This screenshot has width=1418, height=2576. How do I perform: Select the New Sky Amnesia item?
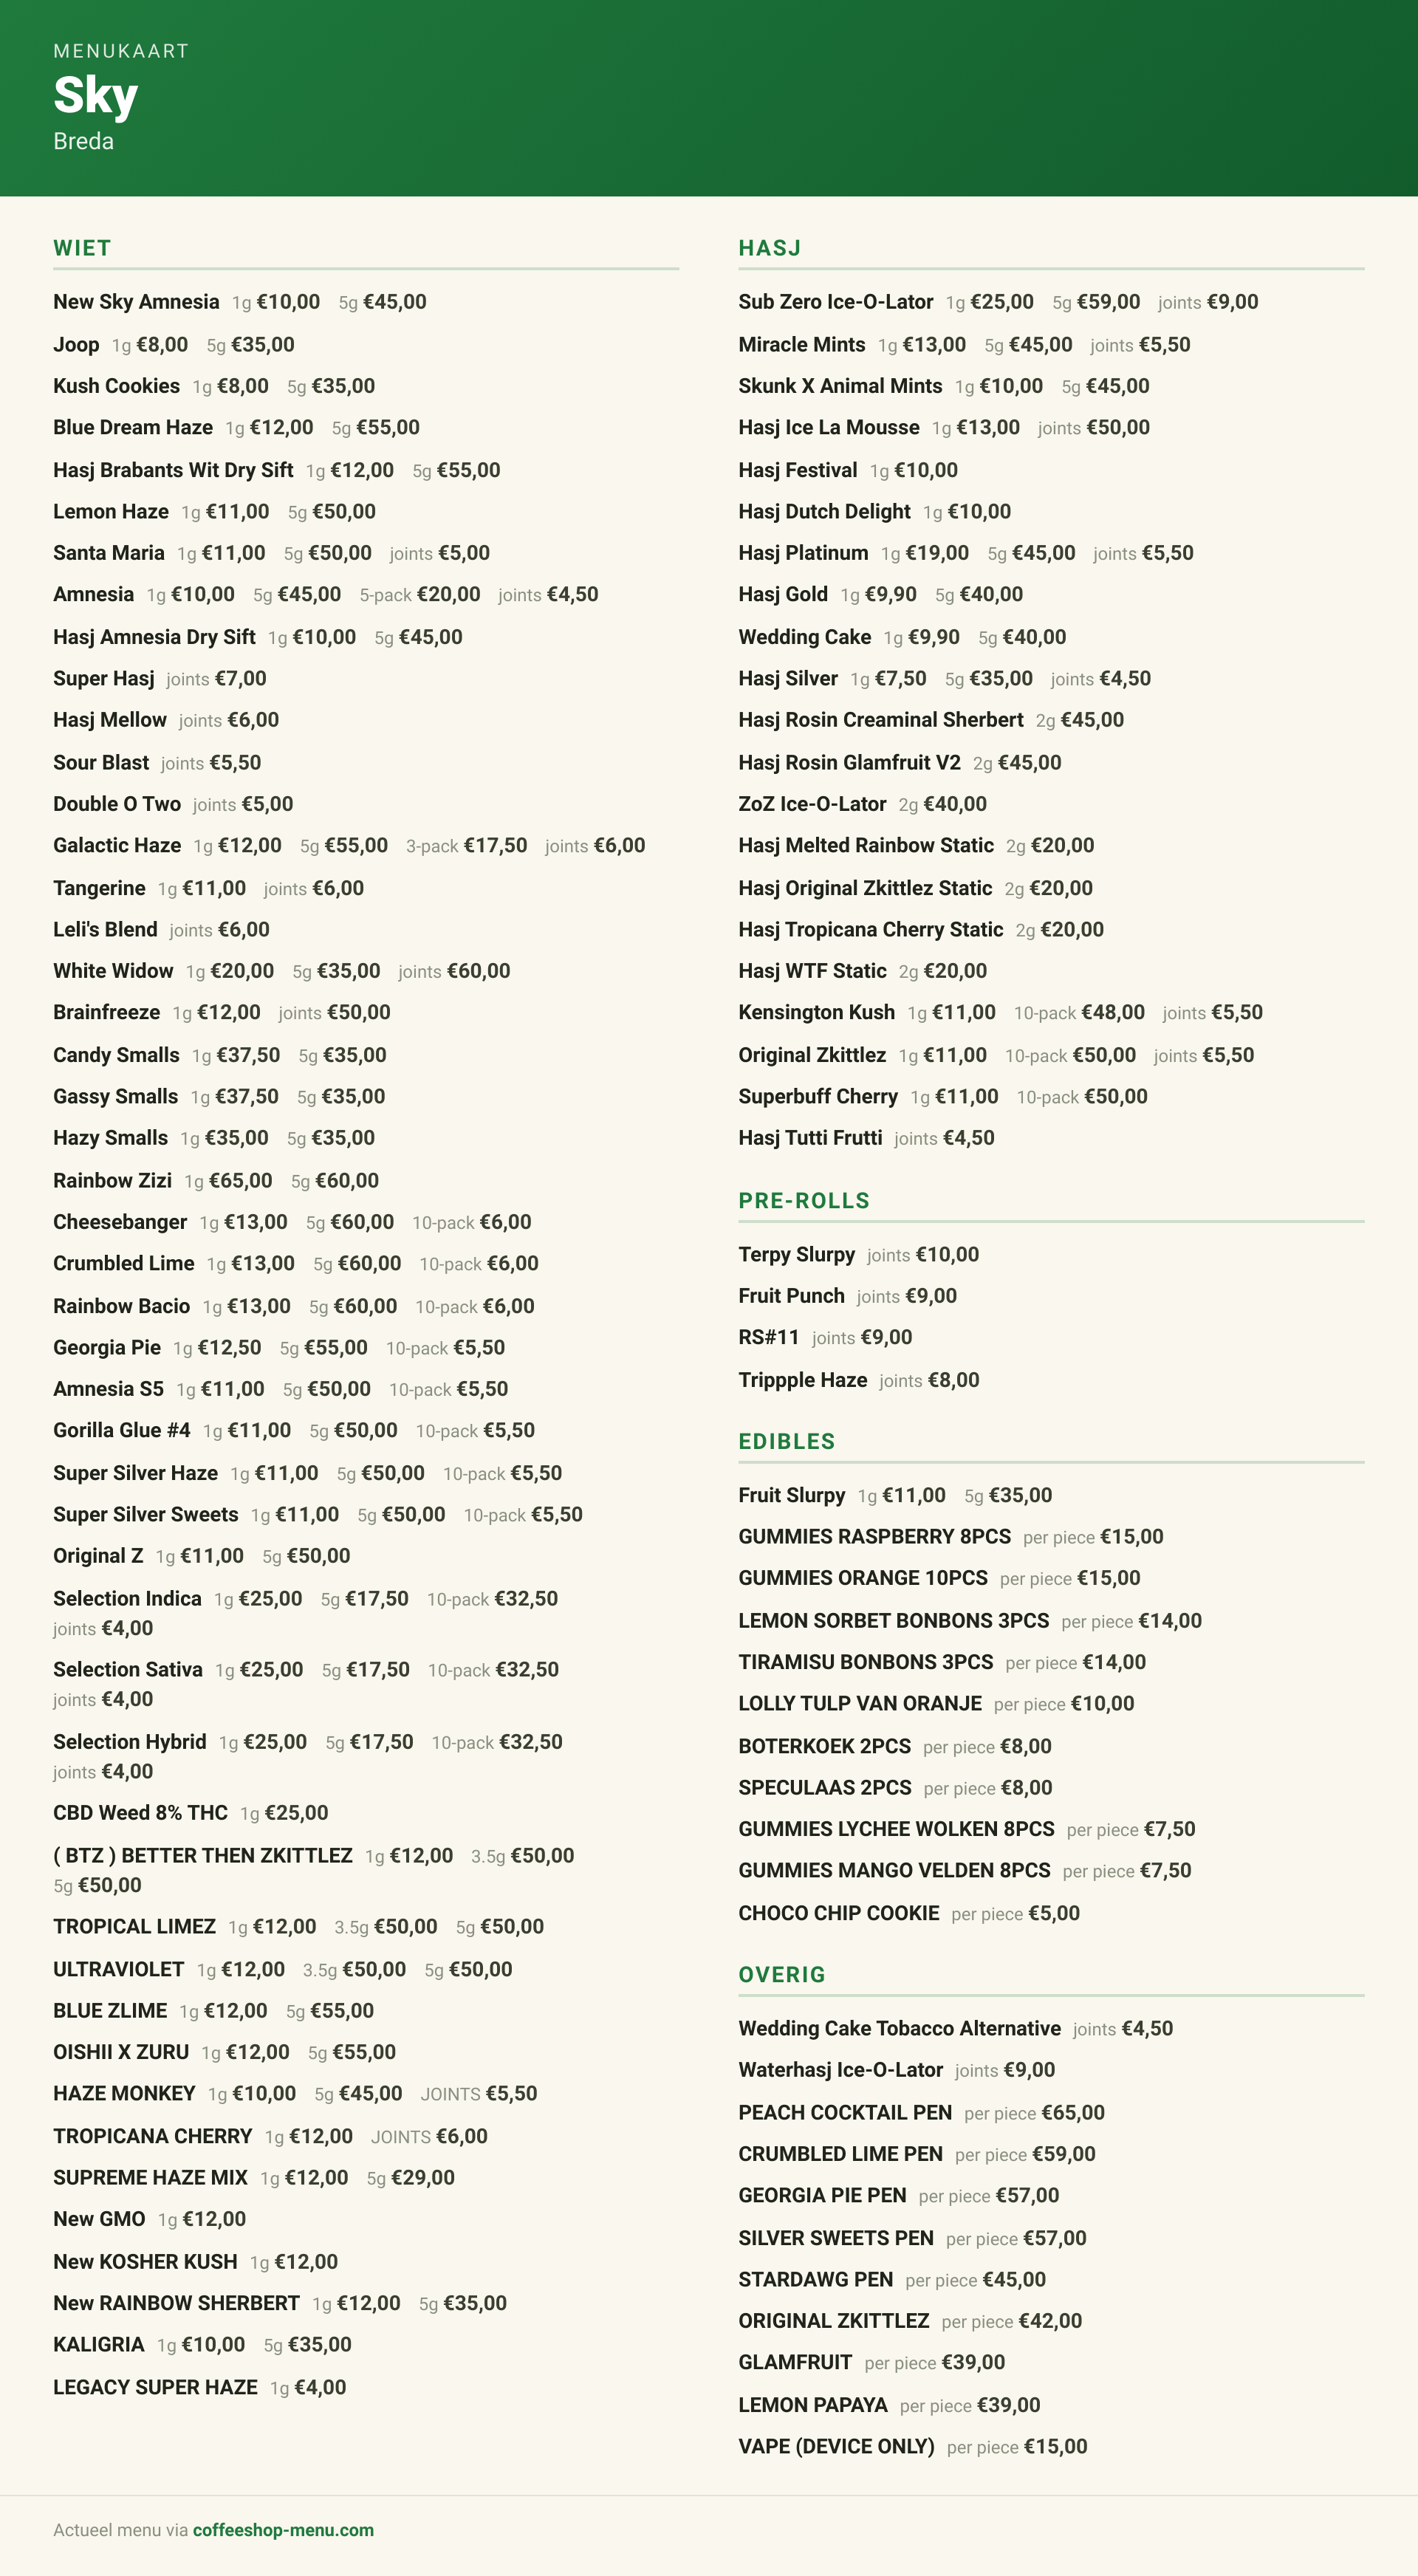pyautogui.click(x=136, y=302)
